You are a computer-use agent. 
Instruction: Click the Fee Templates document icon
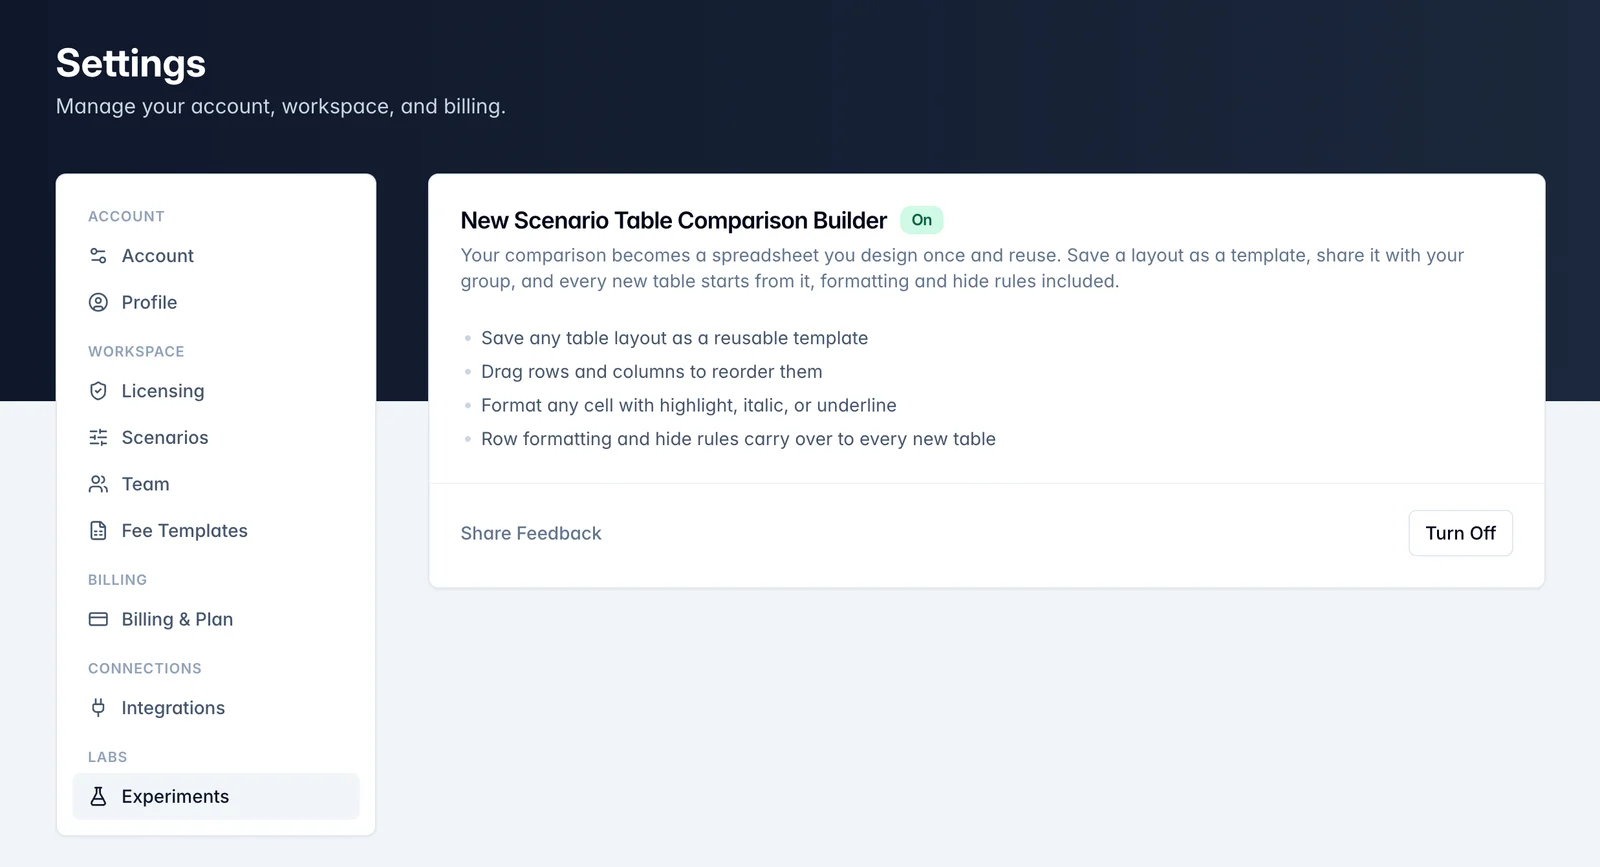tap(98, 531)
